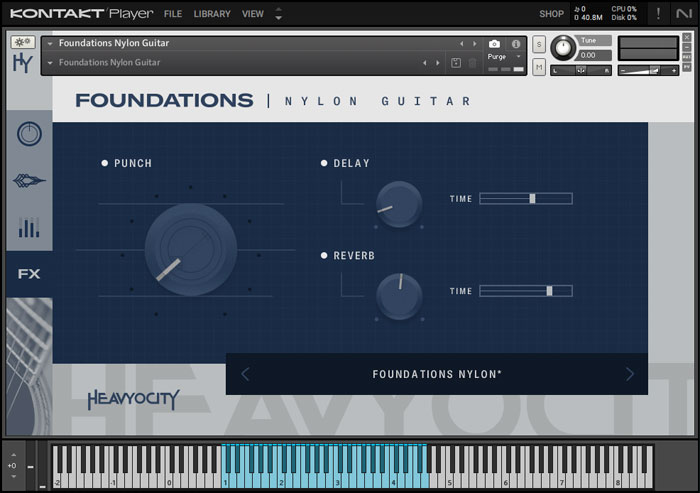Switch to the FX tab
This screenshot has height=493, width=700.
(x=29, y=274)
